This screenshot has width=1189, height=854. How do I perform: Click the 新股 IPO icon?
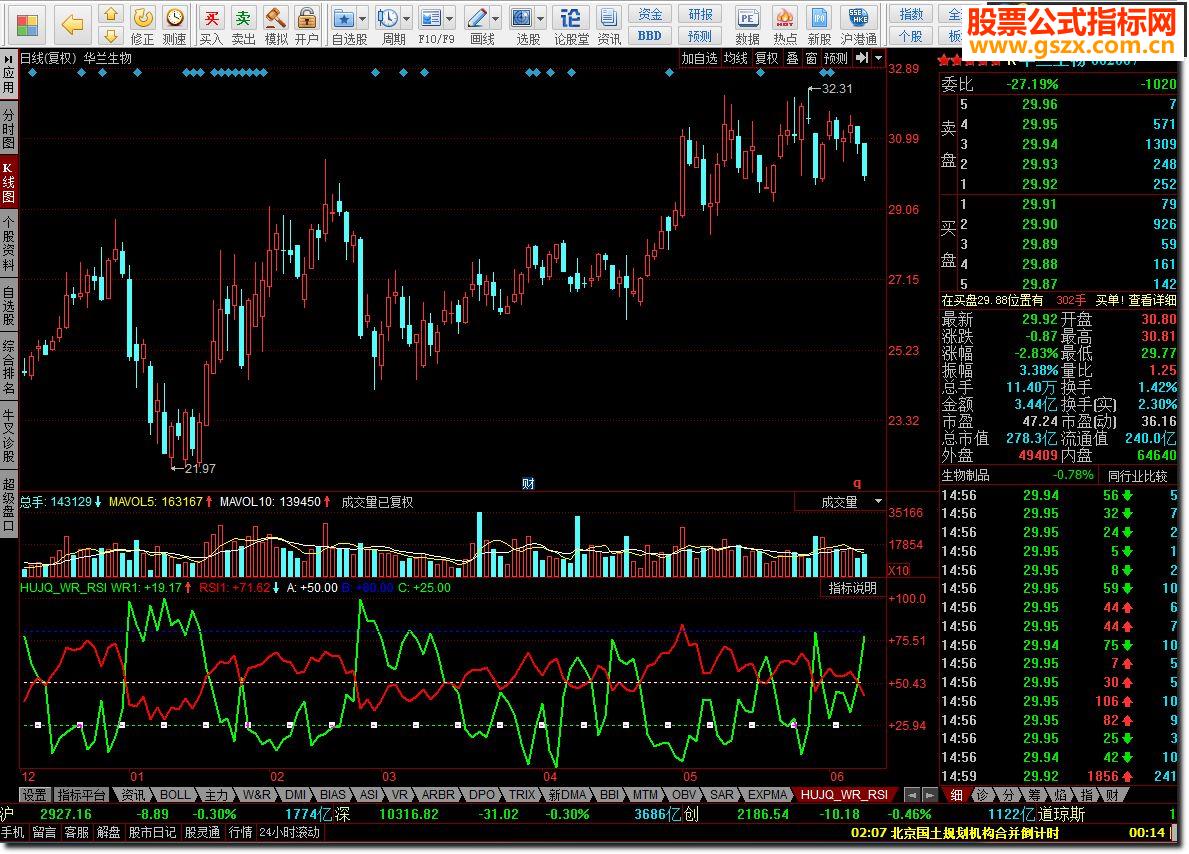tap(819, 25)
